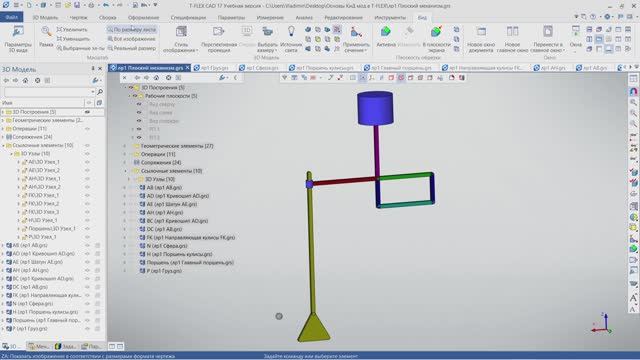The height and width of the screenshot is (360, 640).
Task: Click undo arrow in quick access toolbar
Action: click(106, 5)
